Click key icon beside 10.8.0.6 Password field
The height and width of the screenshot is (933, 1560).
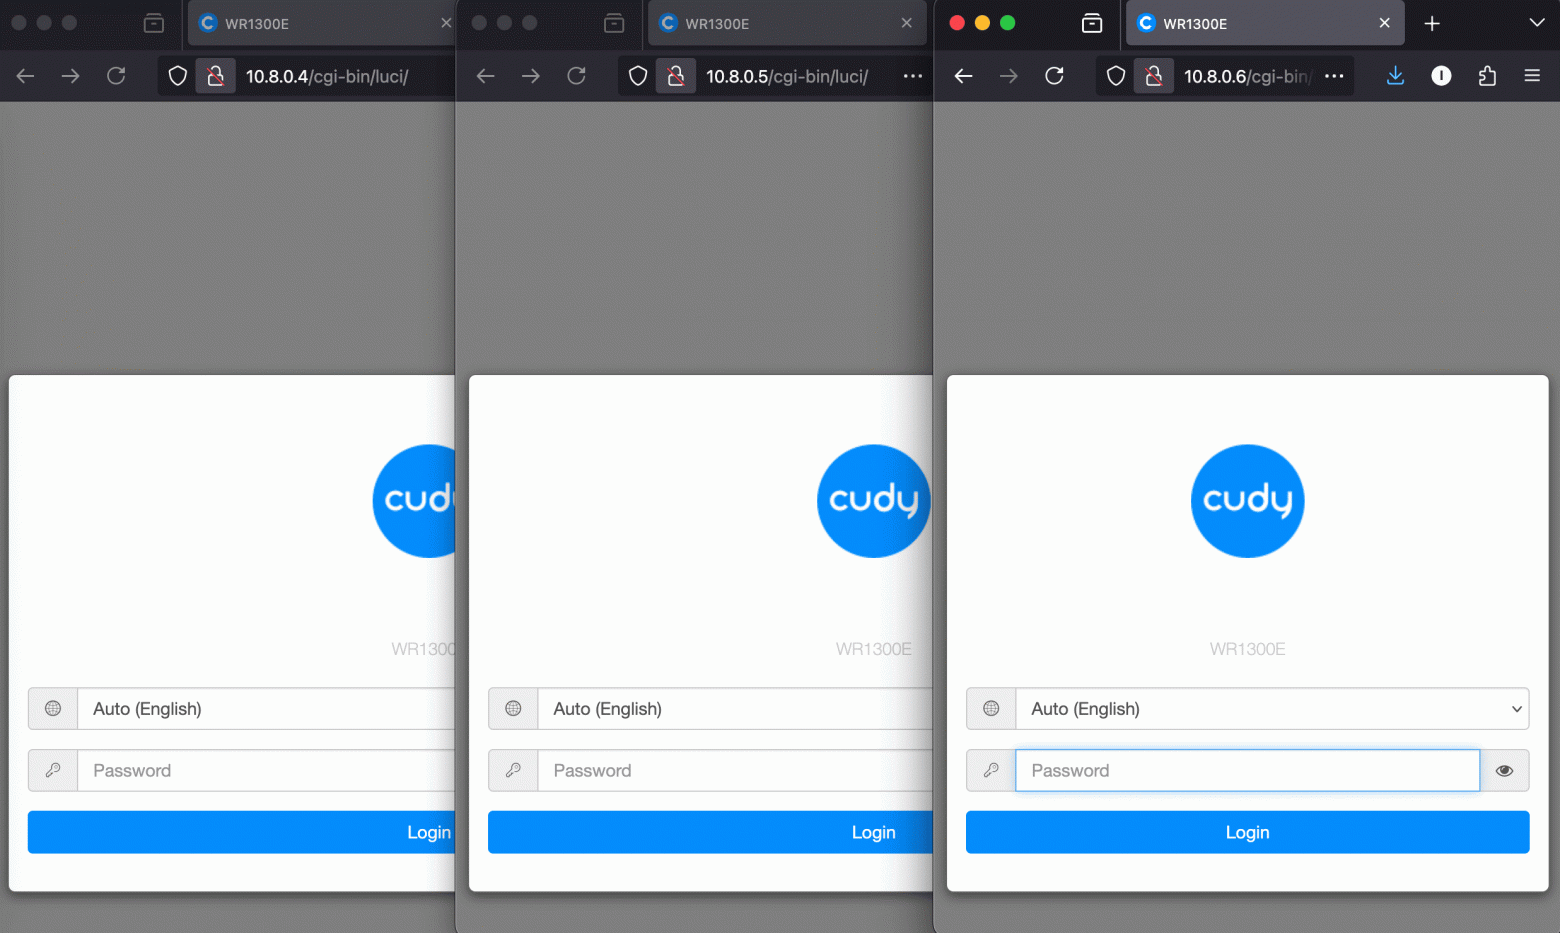[x=991, y=771]
